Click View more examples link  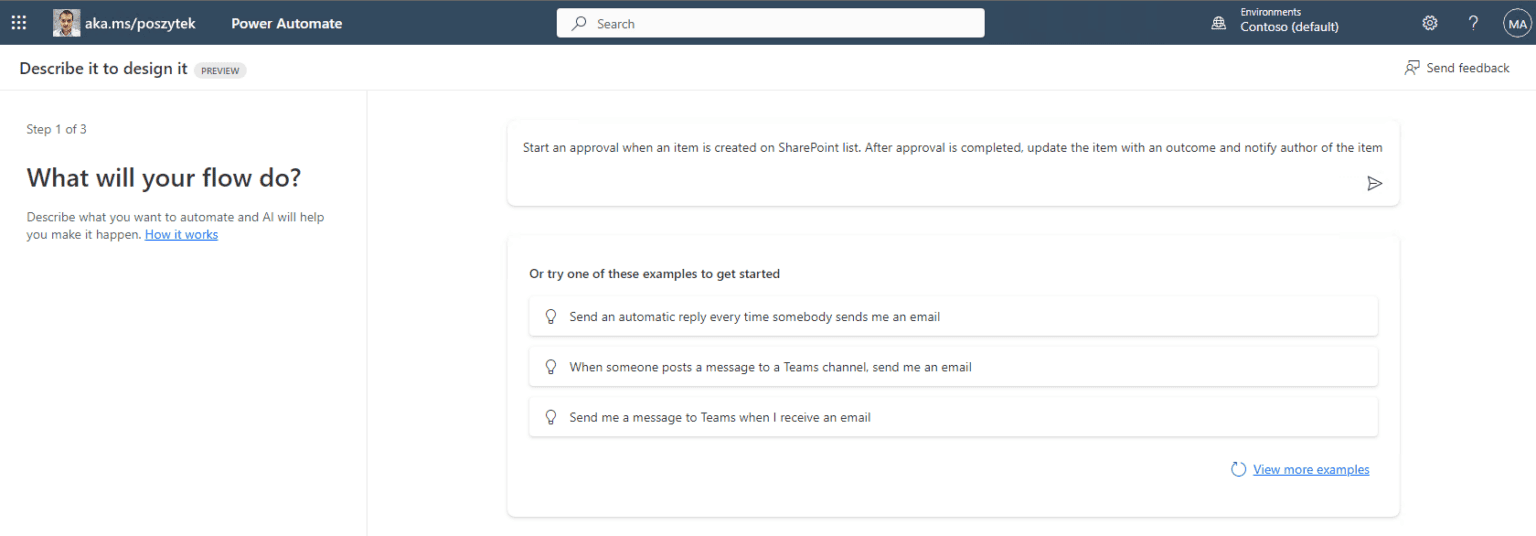click(x=1311, y=469)
